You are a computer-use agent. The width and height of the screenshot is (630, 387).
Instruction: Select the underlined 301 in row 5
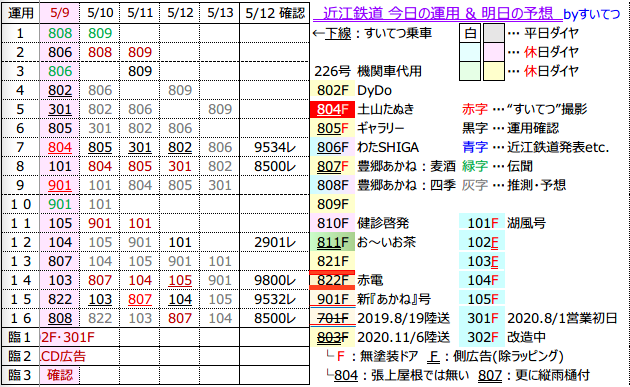pyautogui.click(x=59, y=109)
